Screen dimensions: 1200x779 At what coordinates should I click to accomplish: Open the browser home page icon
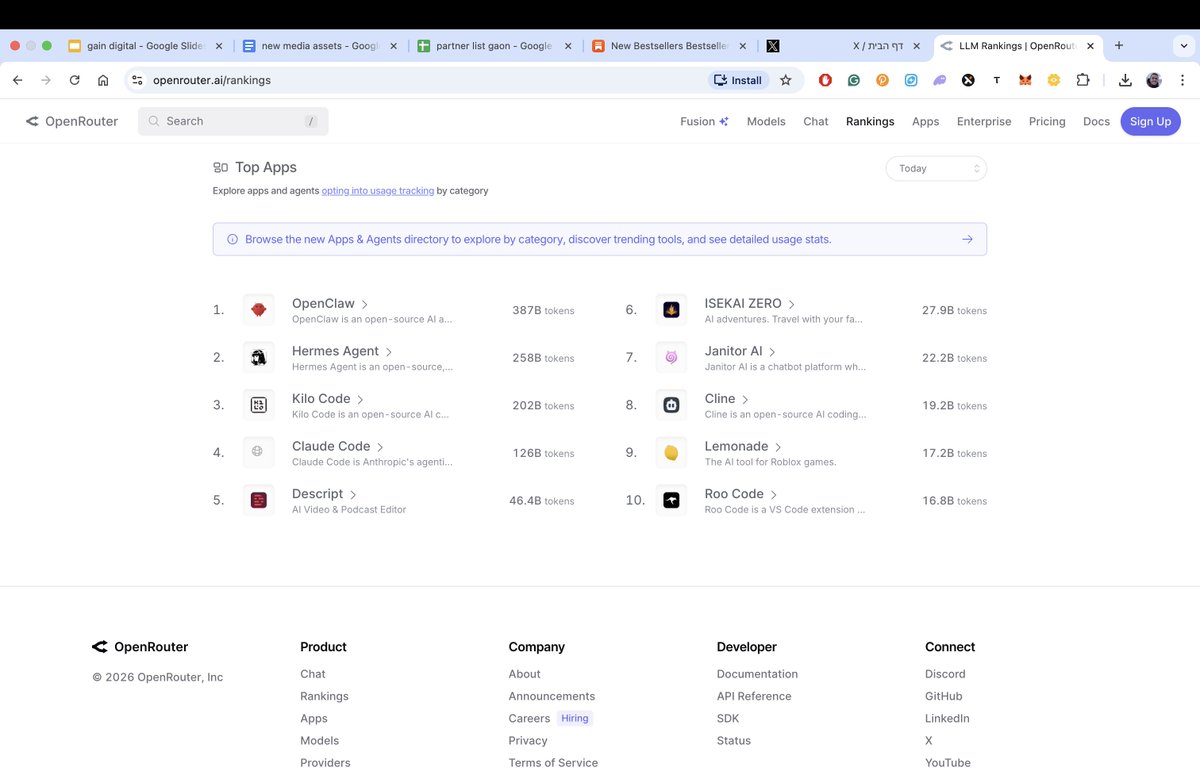coord(103,80)
